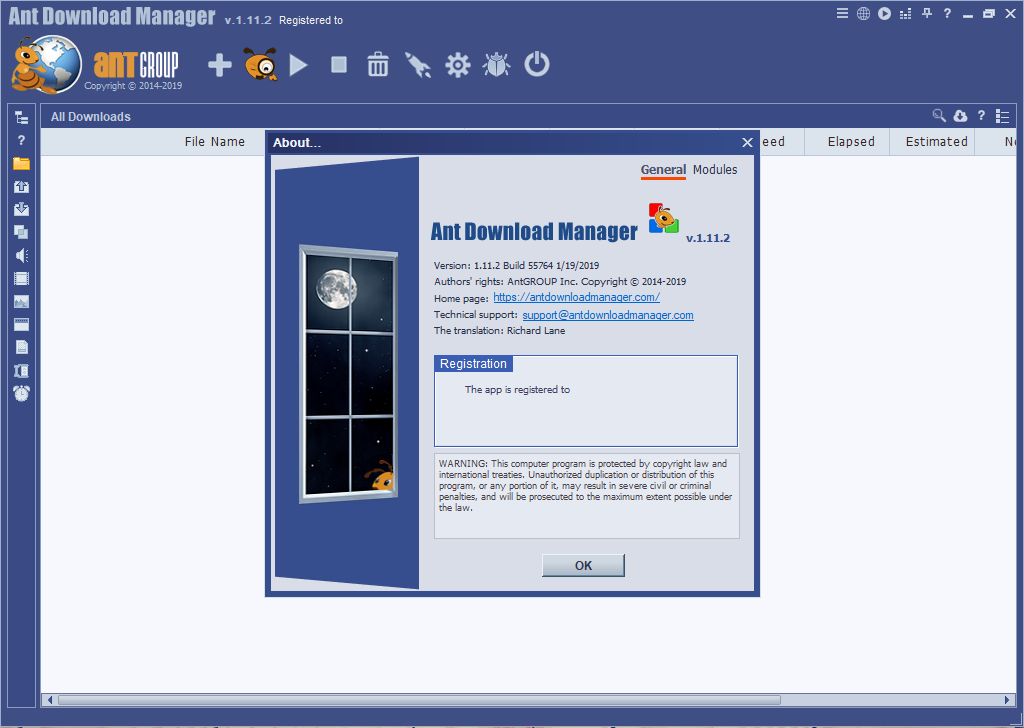
Task: Open settings with the gear icon
Action: [x=457, y=65]
